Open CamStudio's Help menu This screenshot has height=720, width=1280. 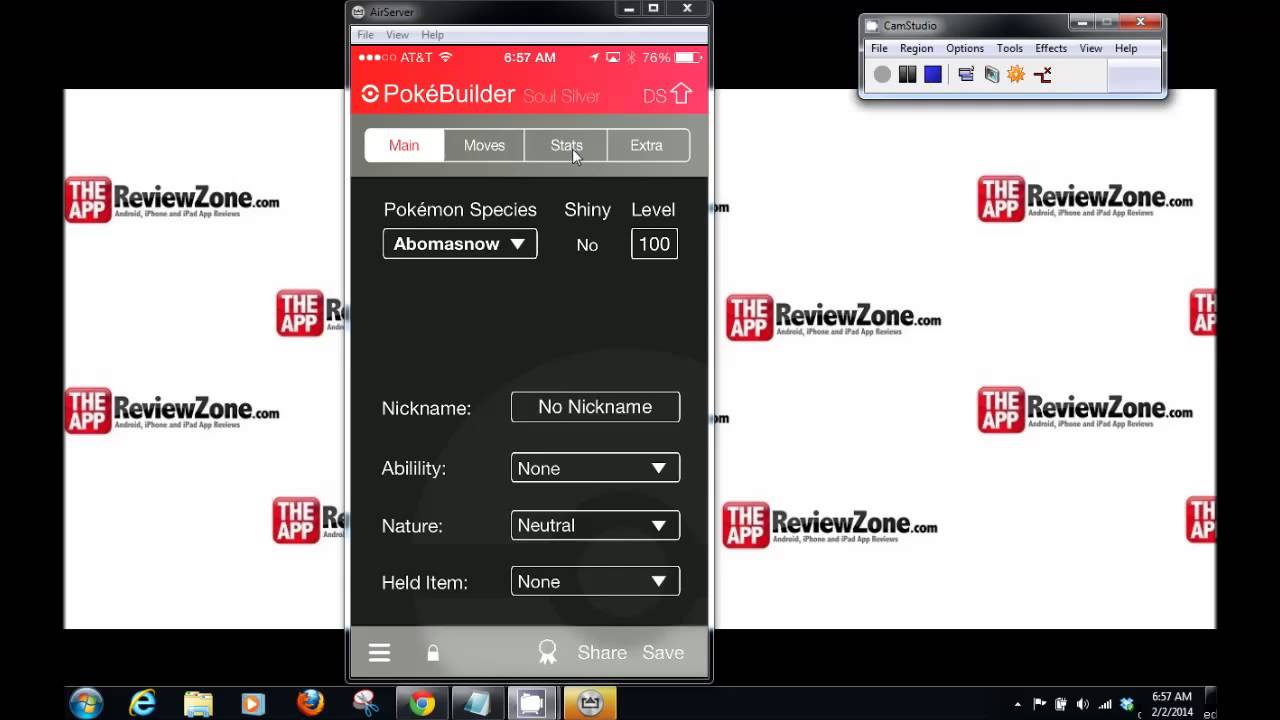(1126, 48)
